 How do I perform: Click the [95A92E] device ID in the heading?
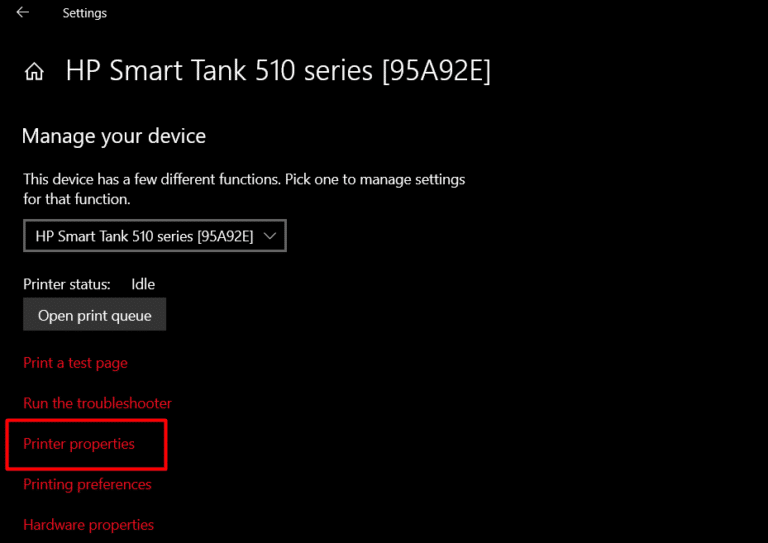437,71
